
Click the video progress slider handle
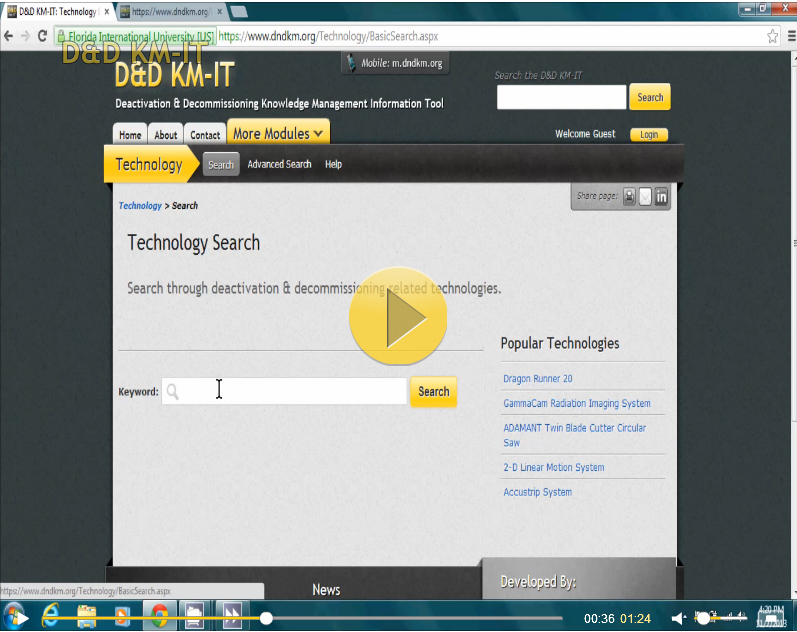[x=266, y=618]
